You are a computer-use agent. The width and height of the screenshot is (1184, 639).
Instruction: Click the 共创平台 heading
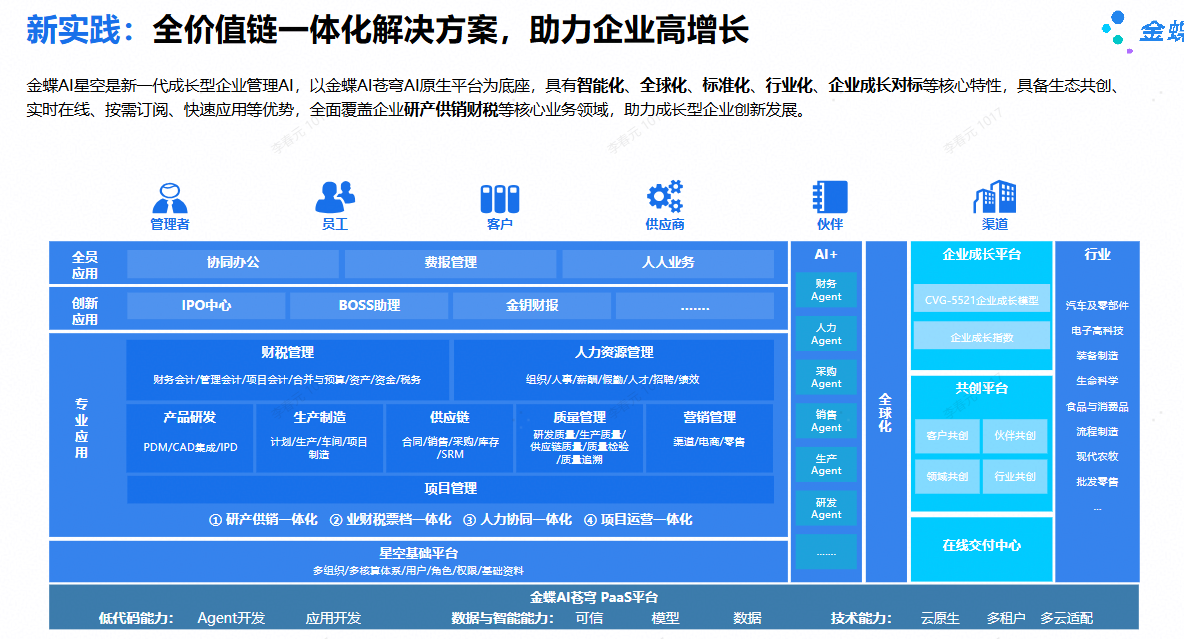pyautogui.click(x=982, y=388)
